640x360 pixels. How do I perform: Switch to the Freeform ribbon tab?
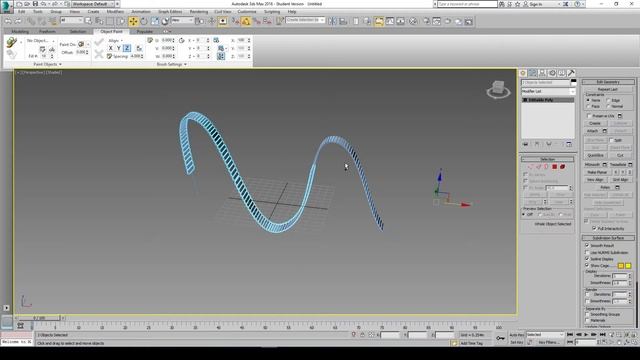tap(47, 31)
